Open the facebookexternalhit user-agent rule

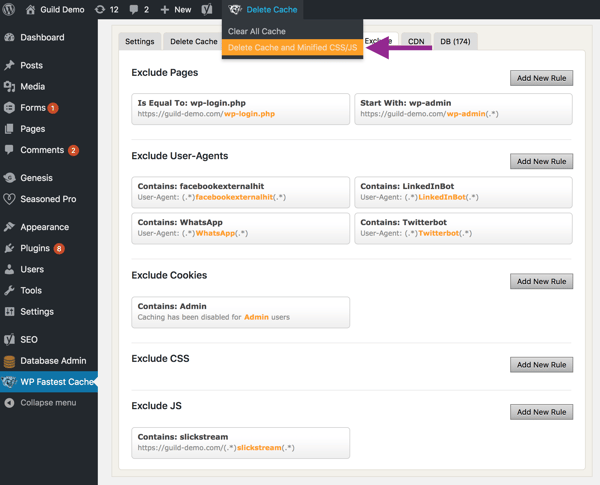click(241, 192)
